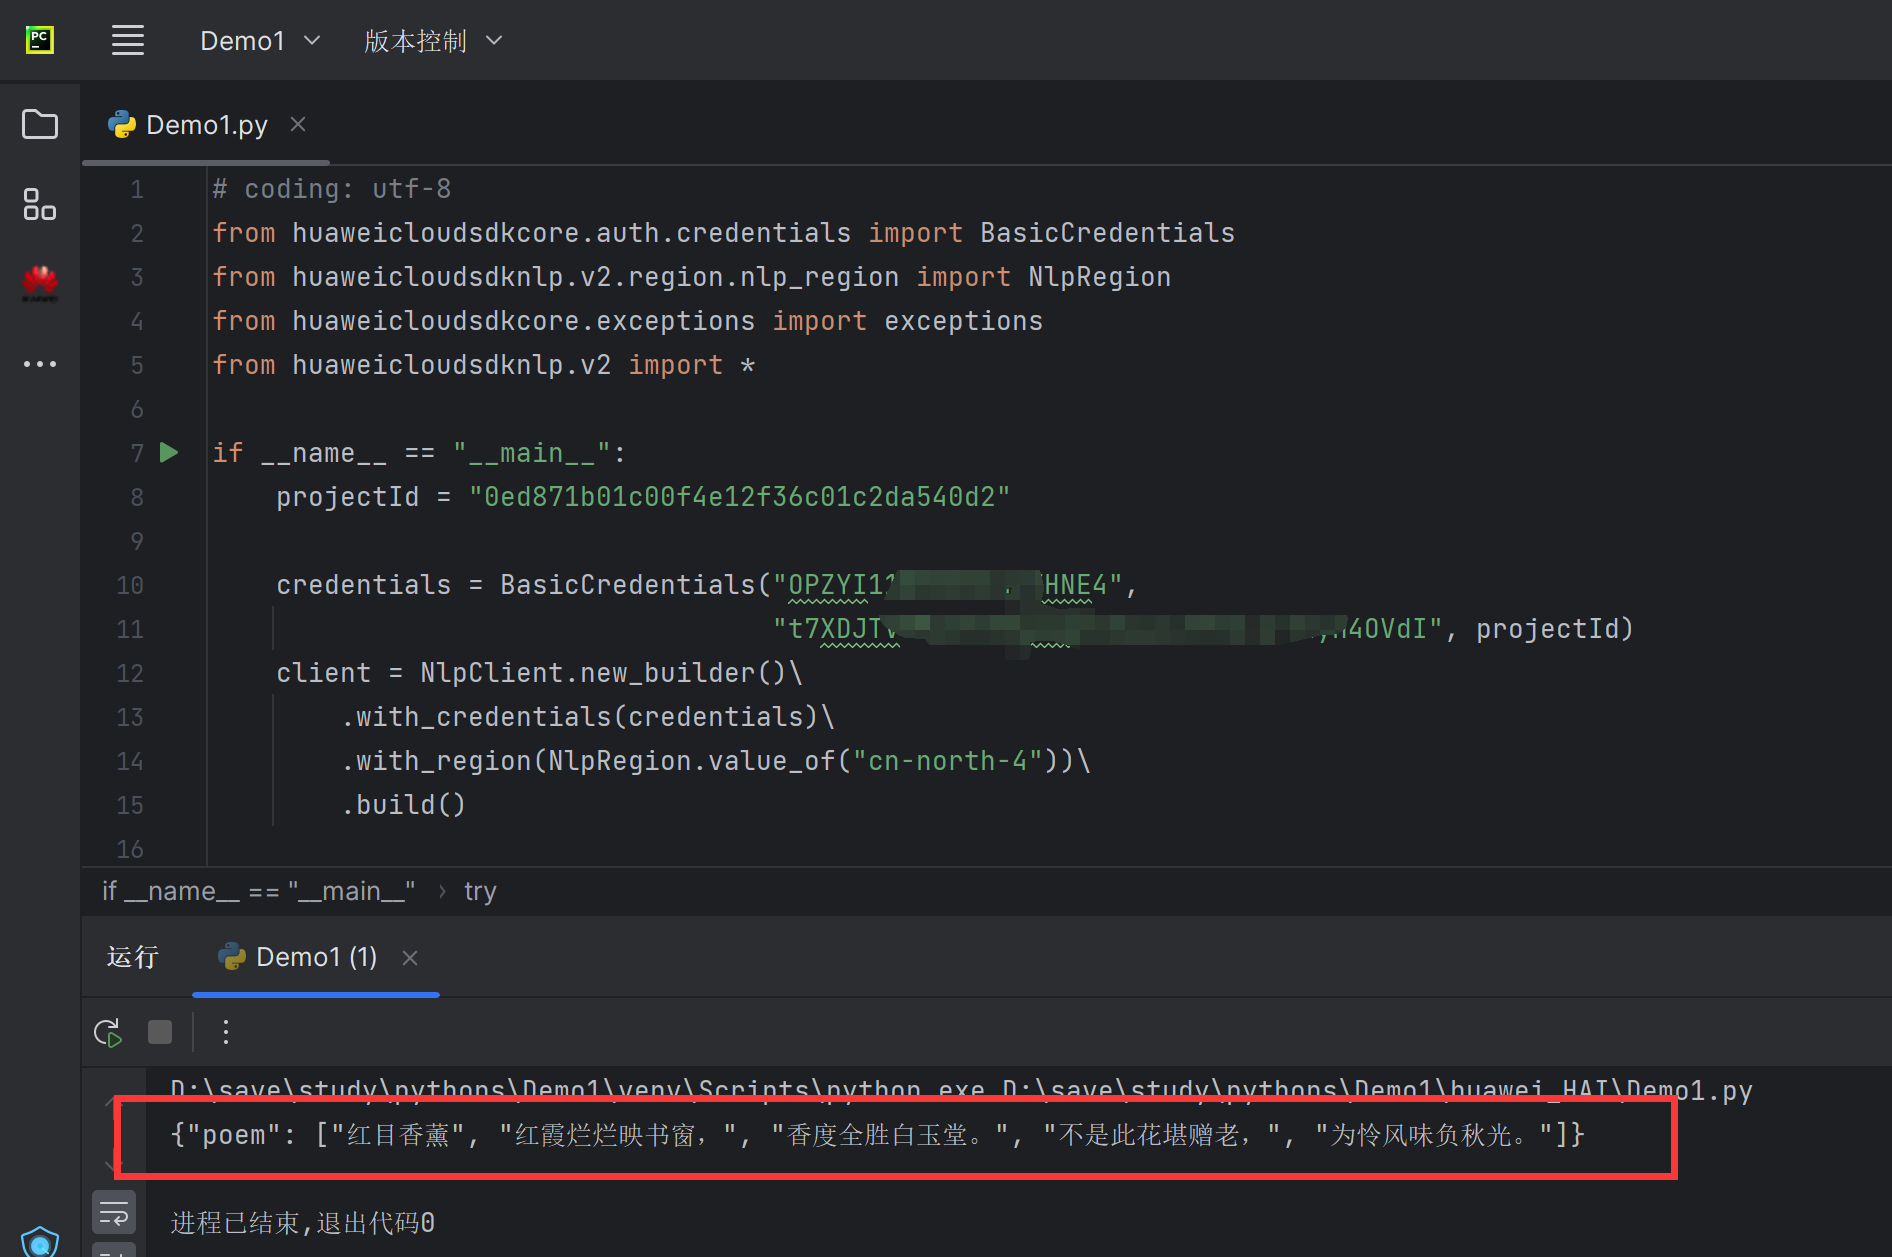Click .with_credentials(credentials) on line 13

(580, 717)
